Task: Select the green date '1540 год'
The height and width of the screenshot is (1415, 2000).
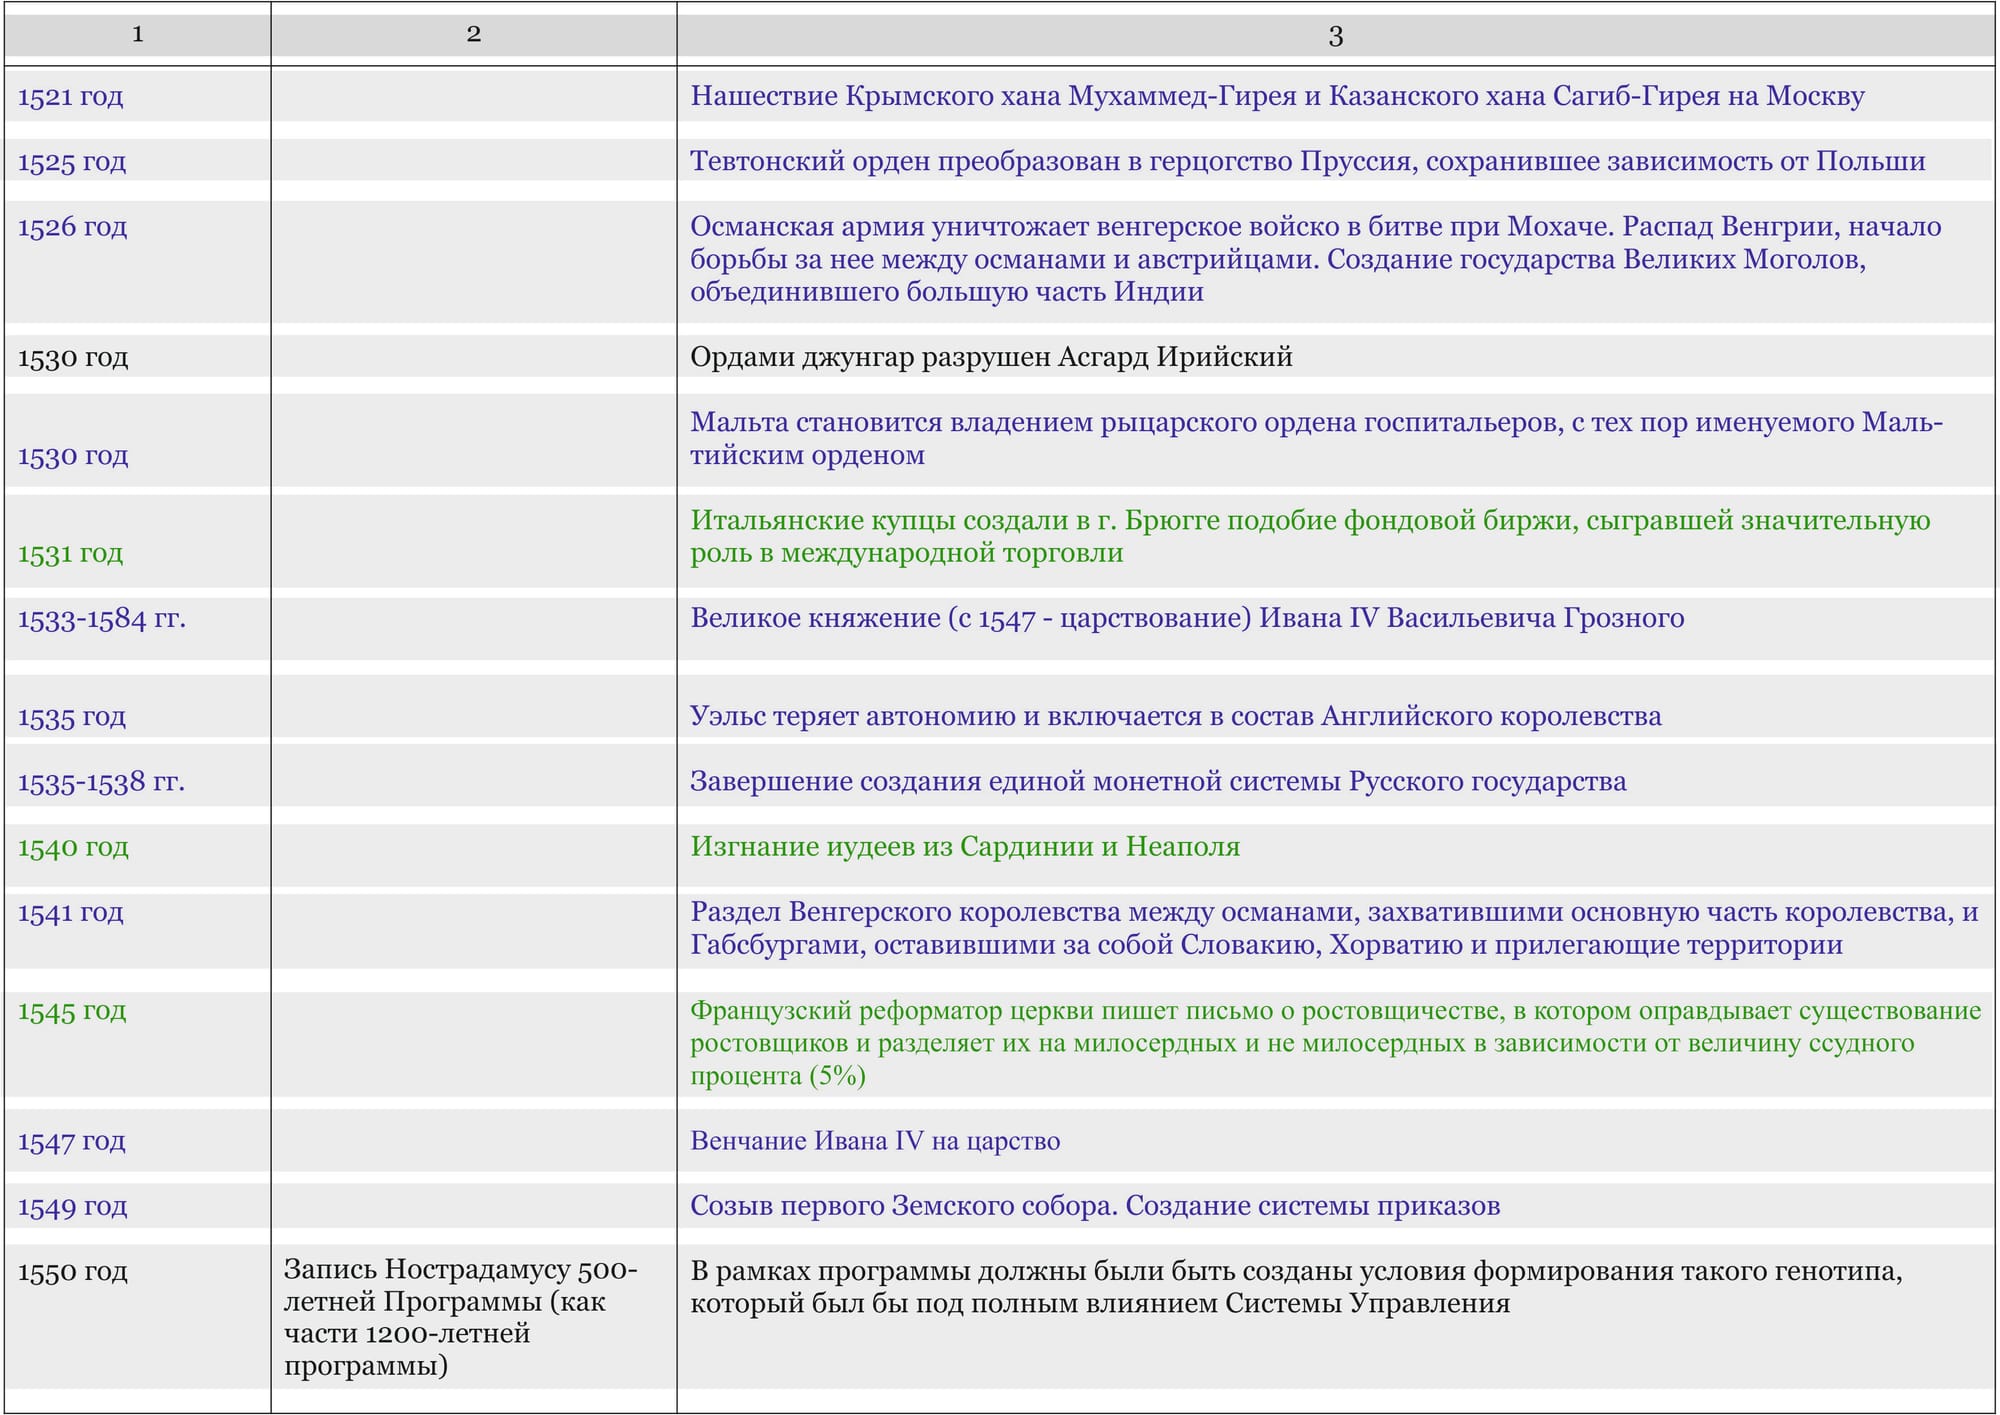Action: (73, 847)
